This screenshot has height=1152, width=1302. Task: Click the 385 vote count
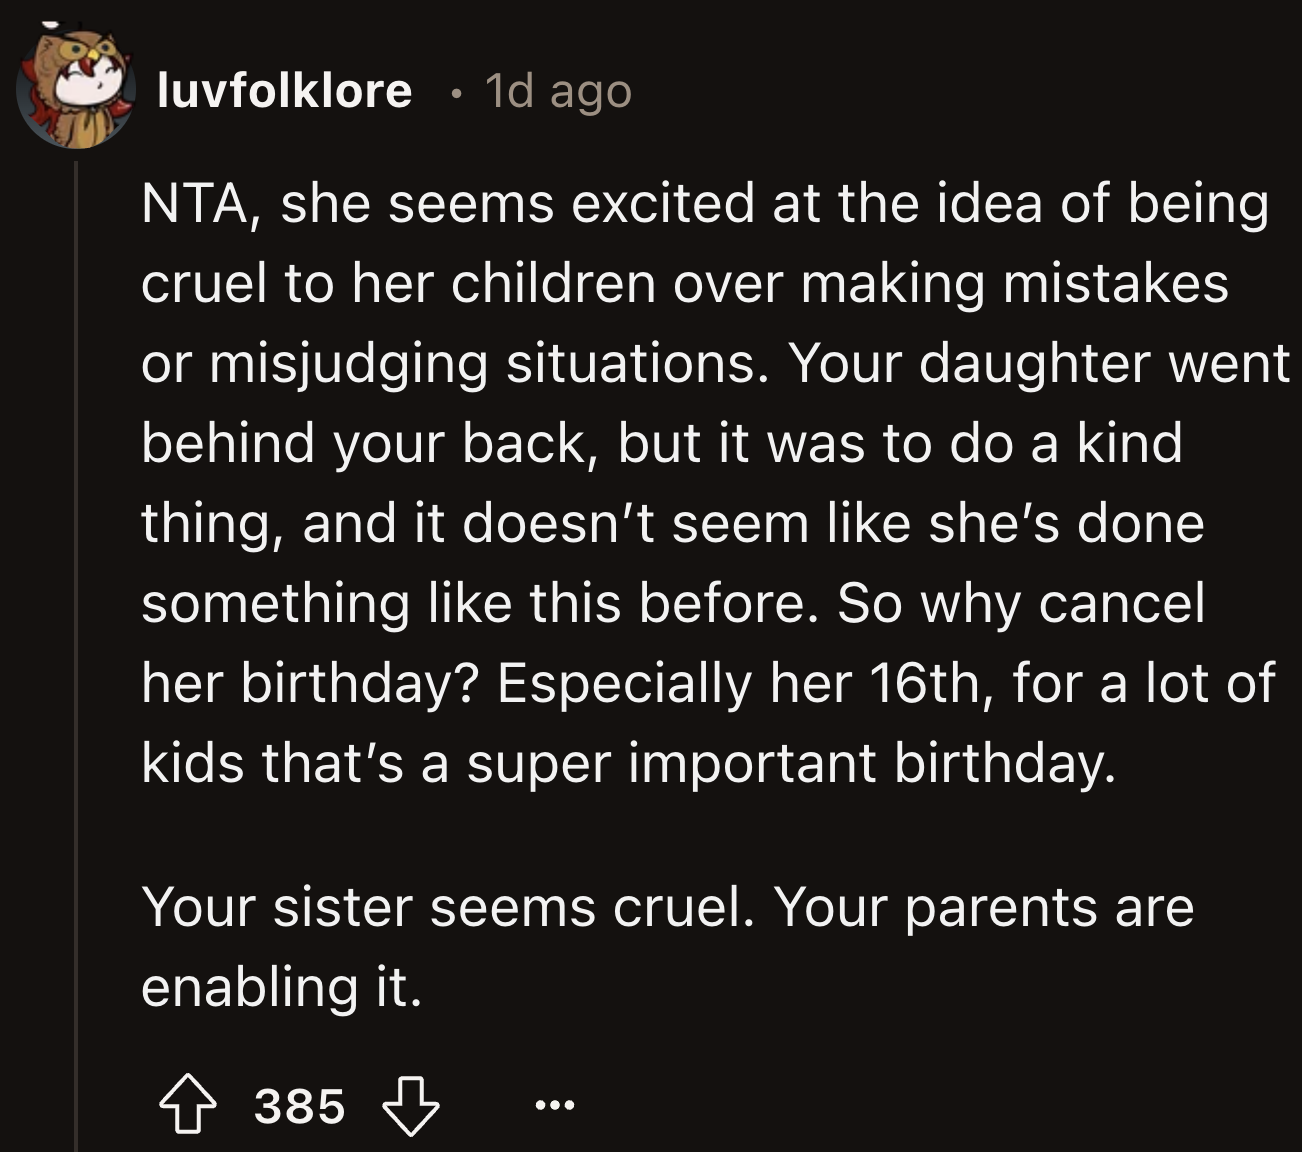pyautogui.click(x=300, y=1106)
